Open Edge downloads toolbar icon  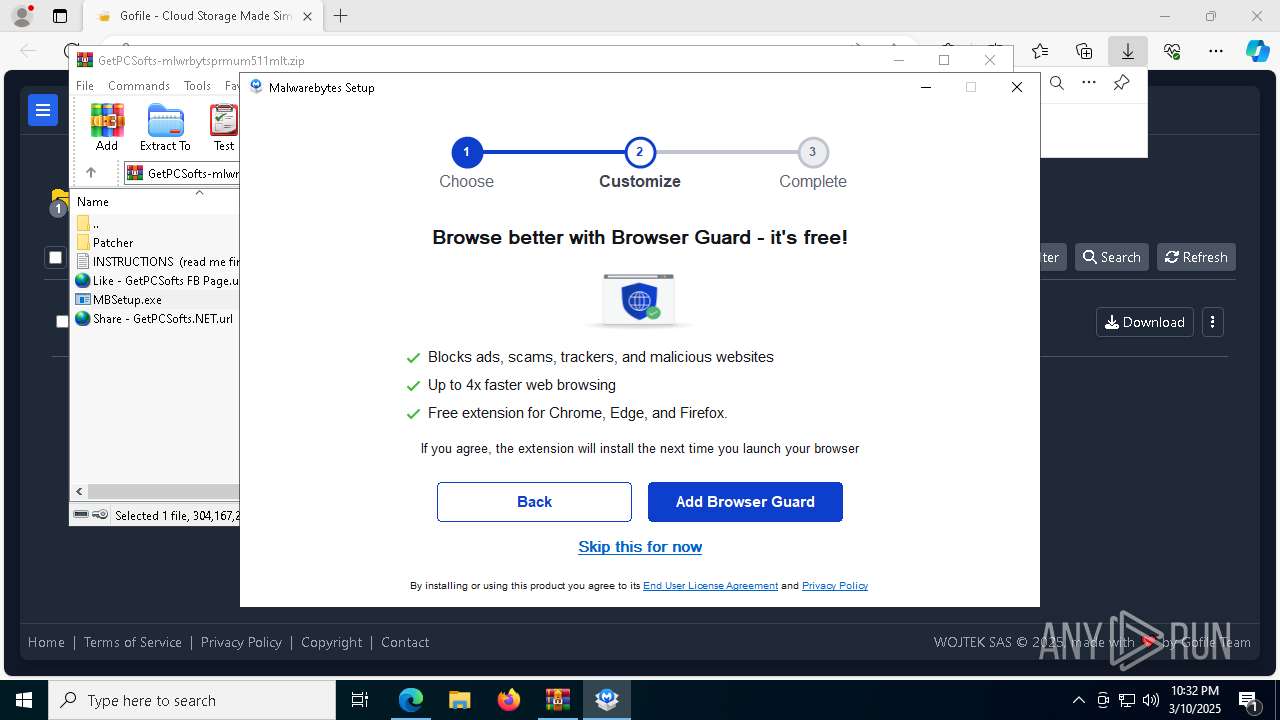1127,51
